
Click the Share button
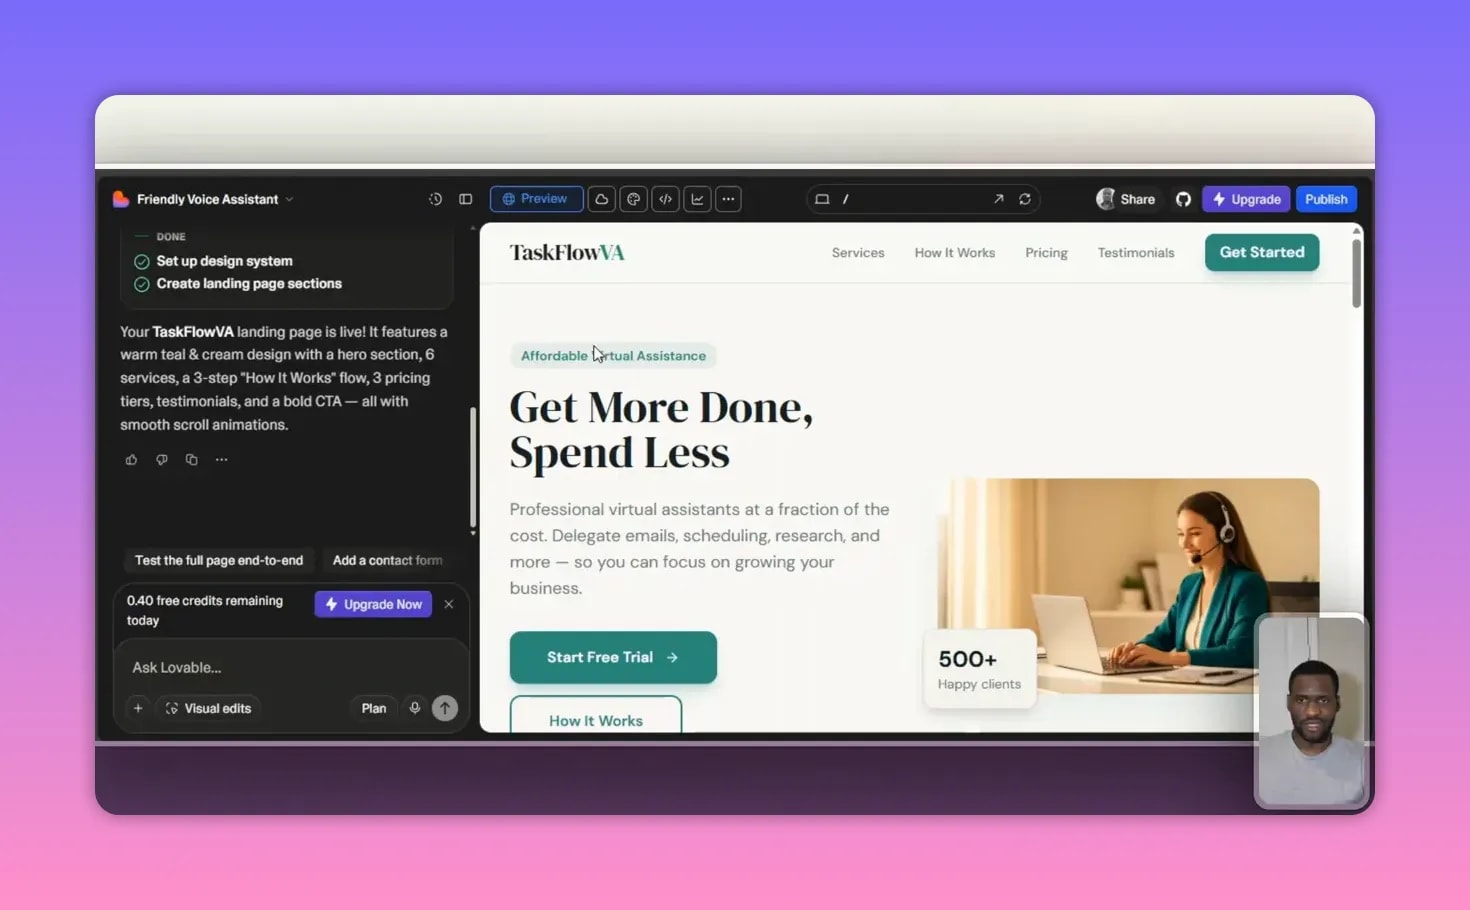pos(1126,199)
